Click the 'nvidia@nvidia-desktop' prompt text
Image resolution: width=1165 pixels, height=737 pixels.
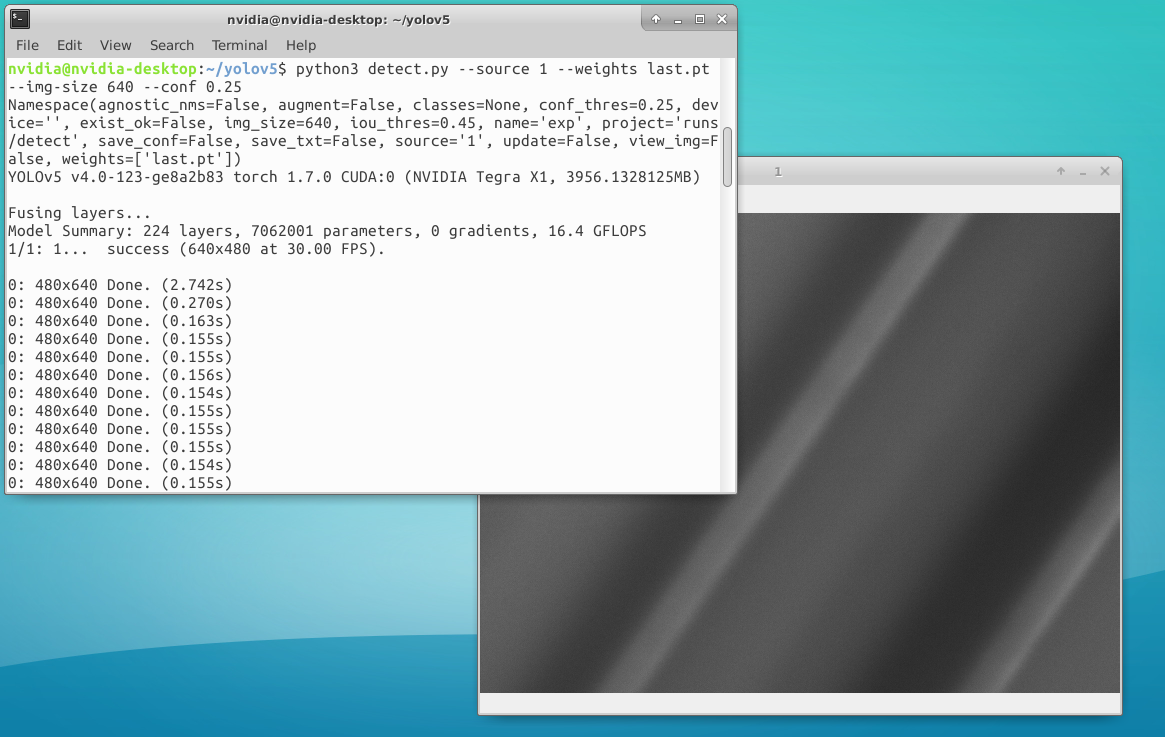click(102, 69)
